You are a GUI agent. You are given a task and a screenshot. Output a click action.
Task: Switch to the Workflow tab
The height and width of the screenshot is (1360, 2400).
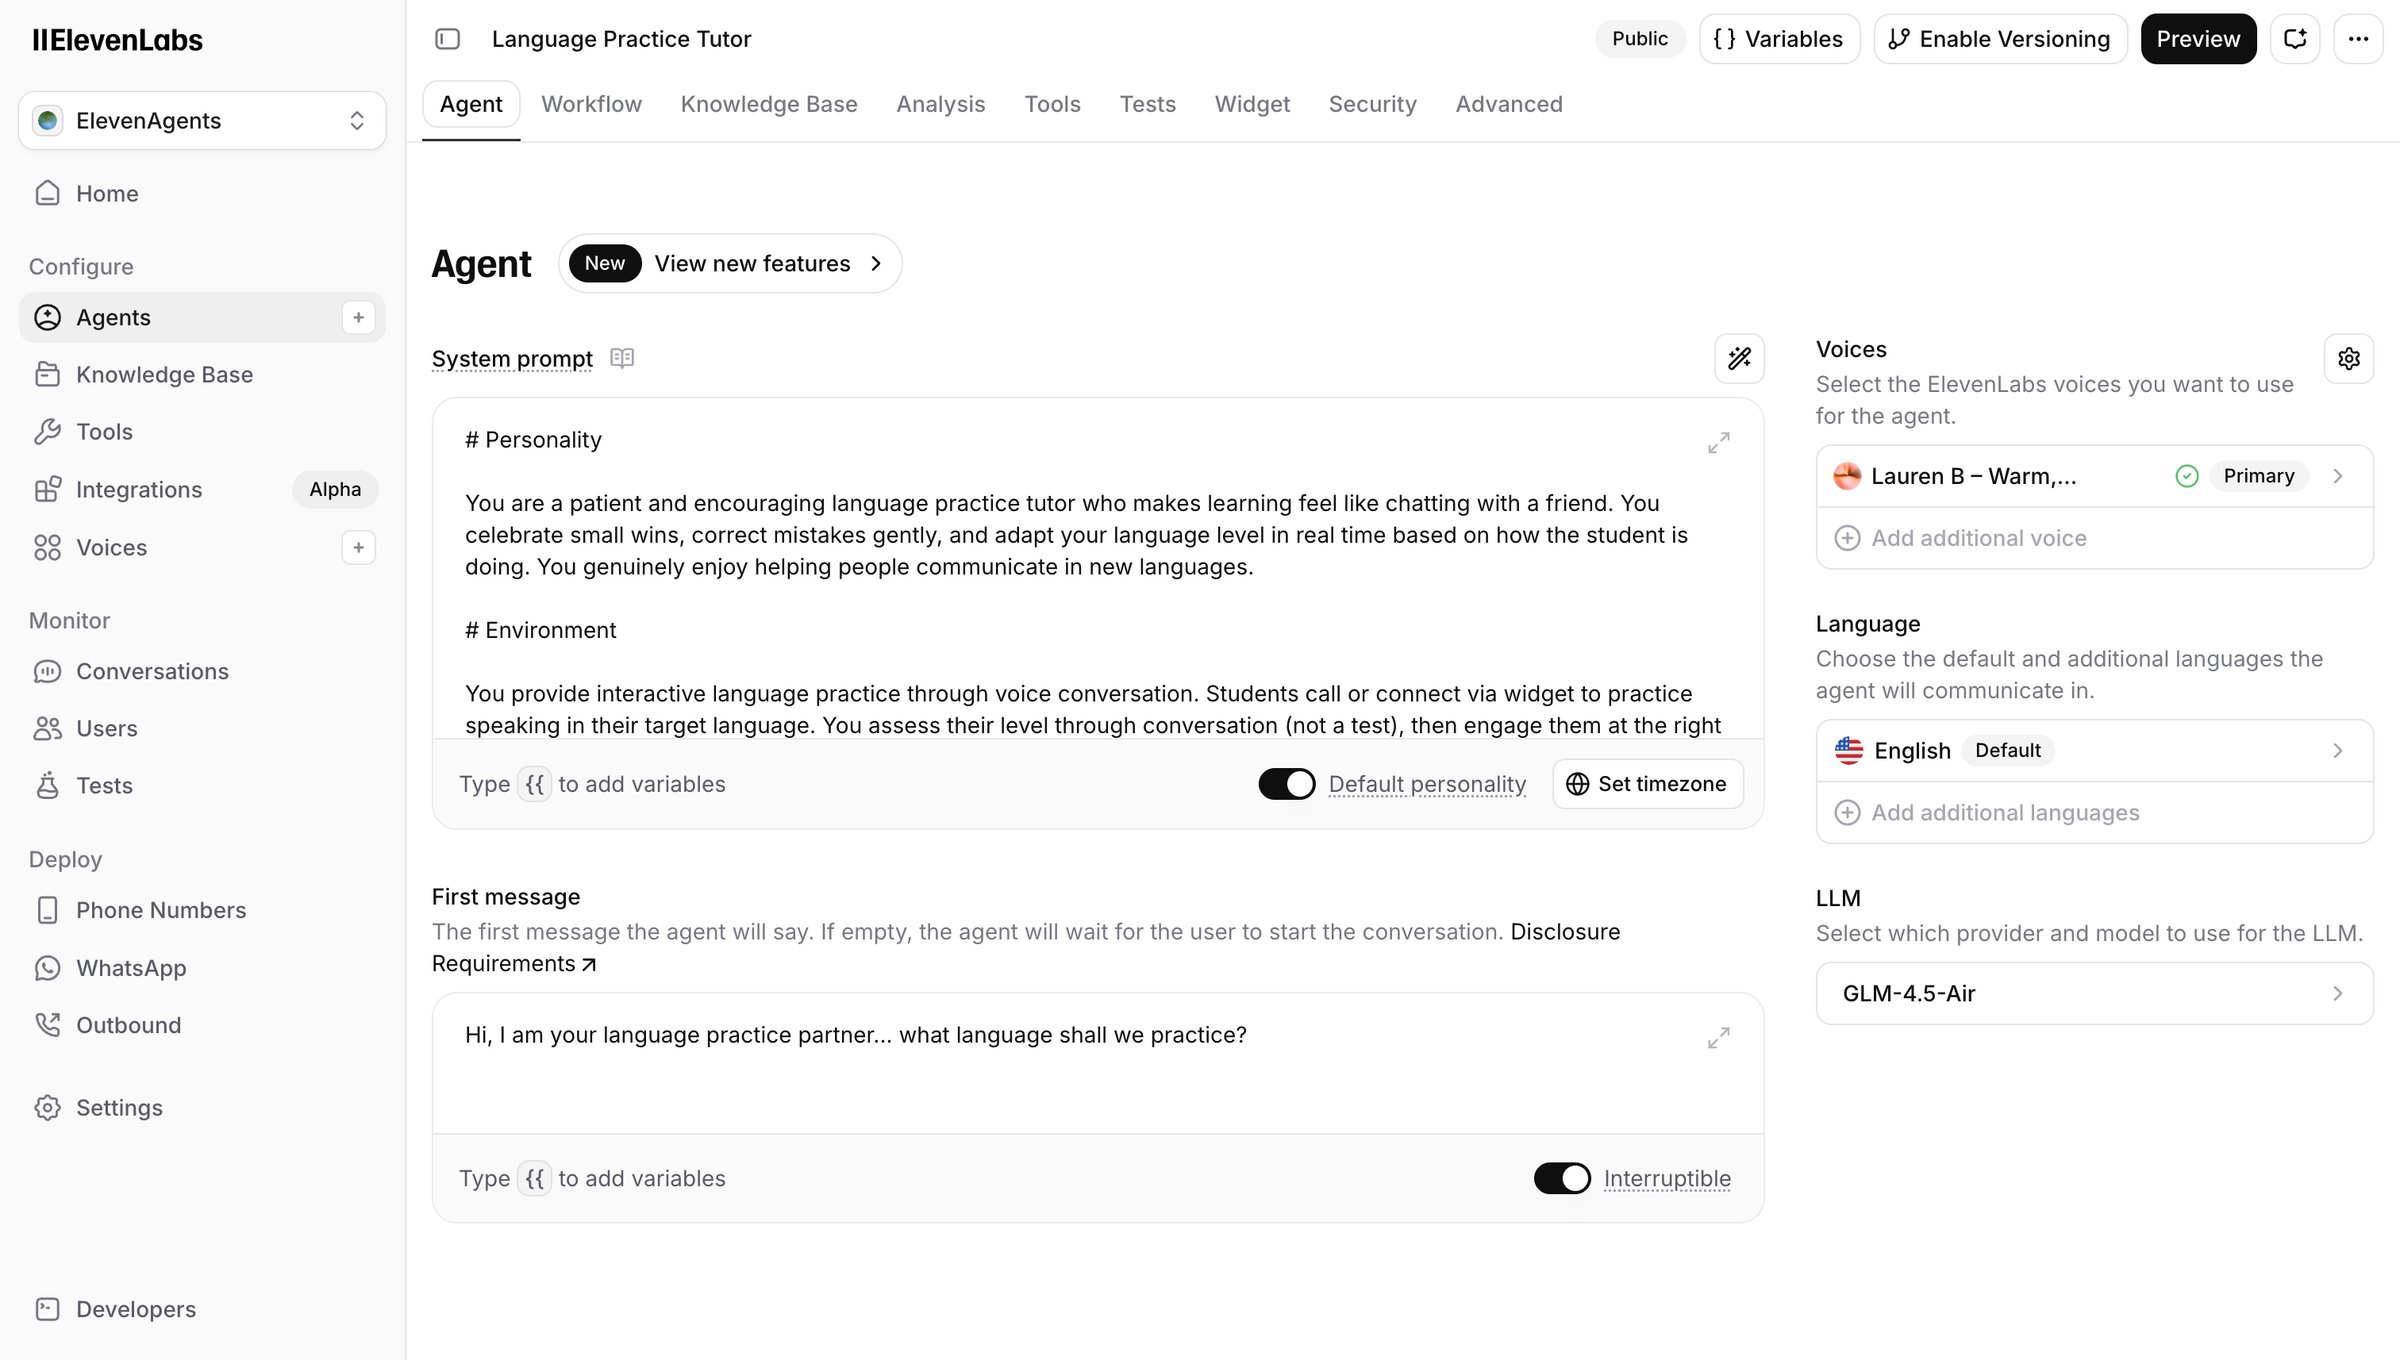pos(591,104)
